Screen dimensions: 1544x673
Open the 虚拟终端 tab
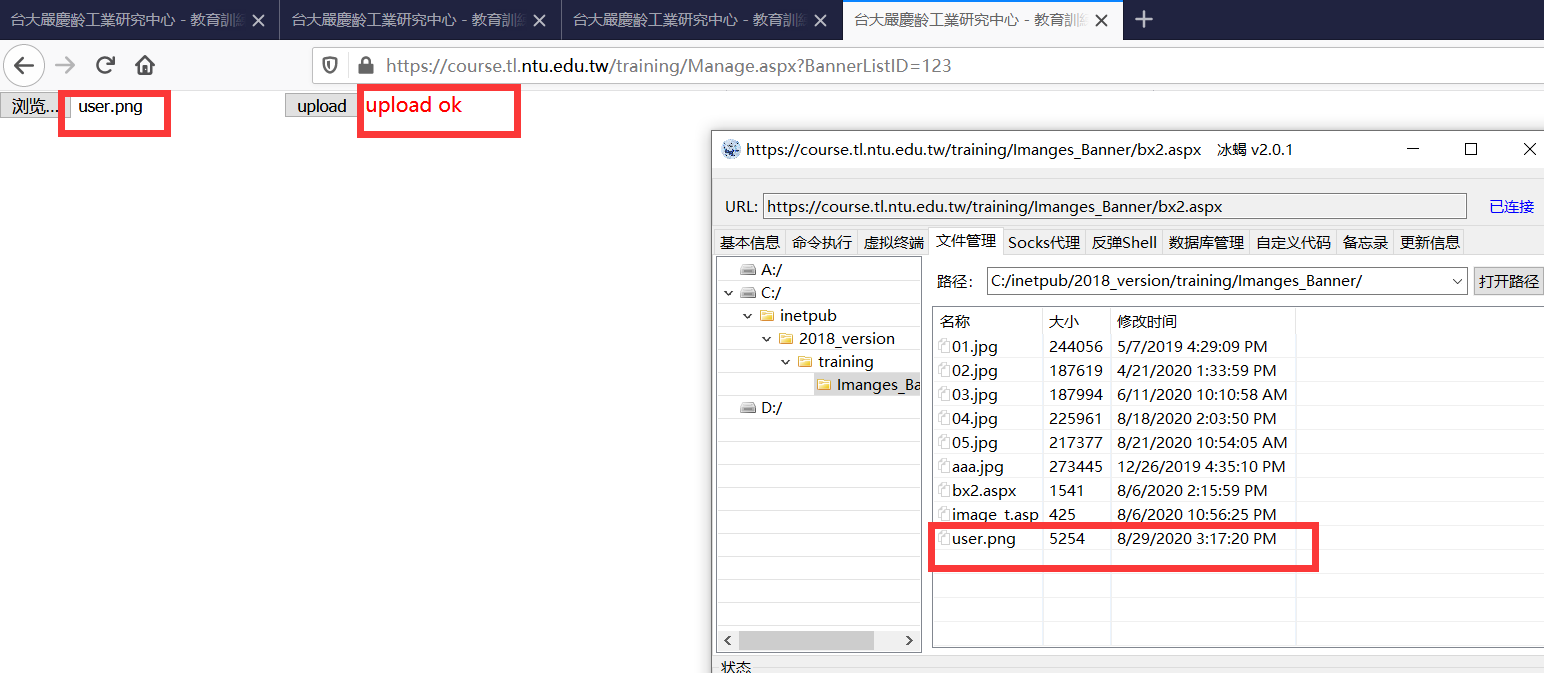(x=894, y=242)
